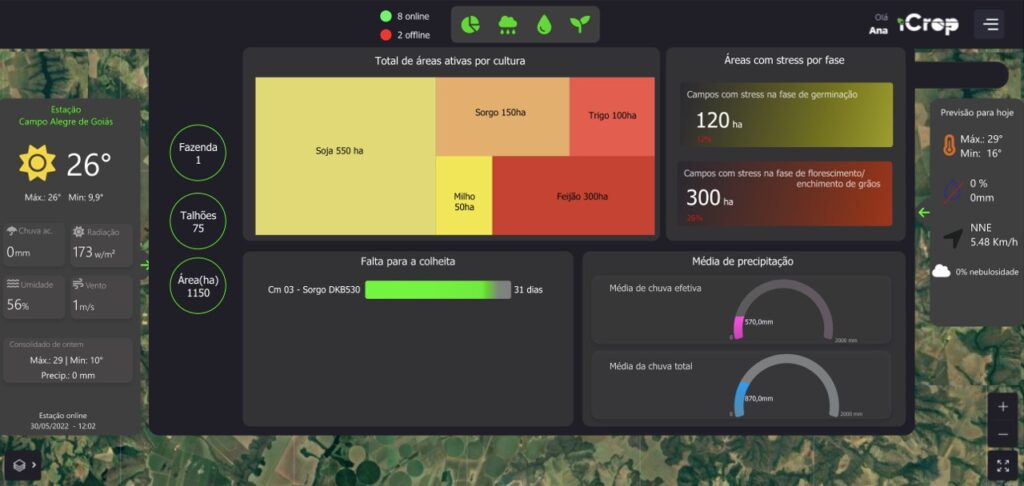The width and height of the screenshot is (1024, 486).
Task: Collapse the weather station panel arrow
Action: coord(145,265)
